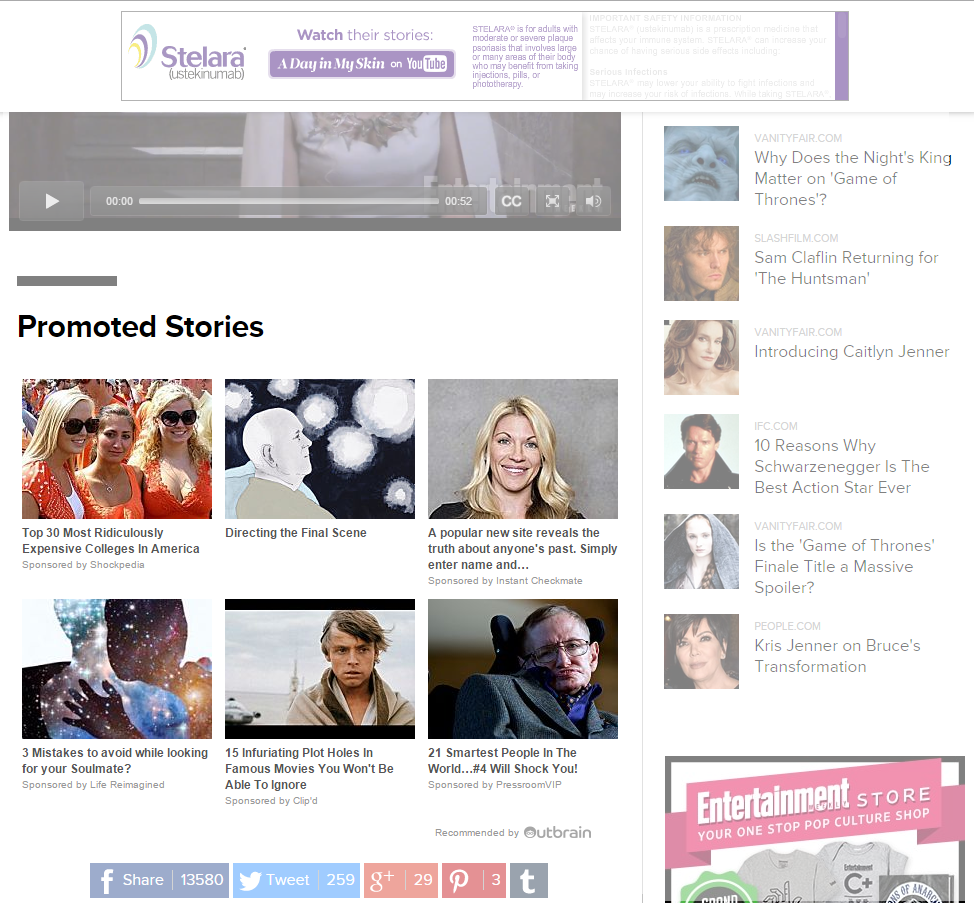
Task: Enter fullscreen mode on the video player
Action: point(552,201)
